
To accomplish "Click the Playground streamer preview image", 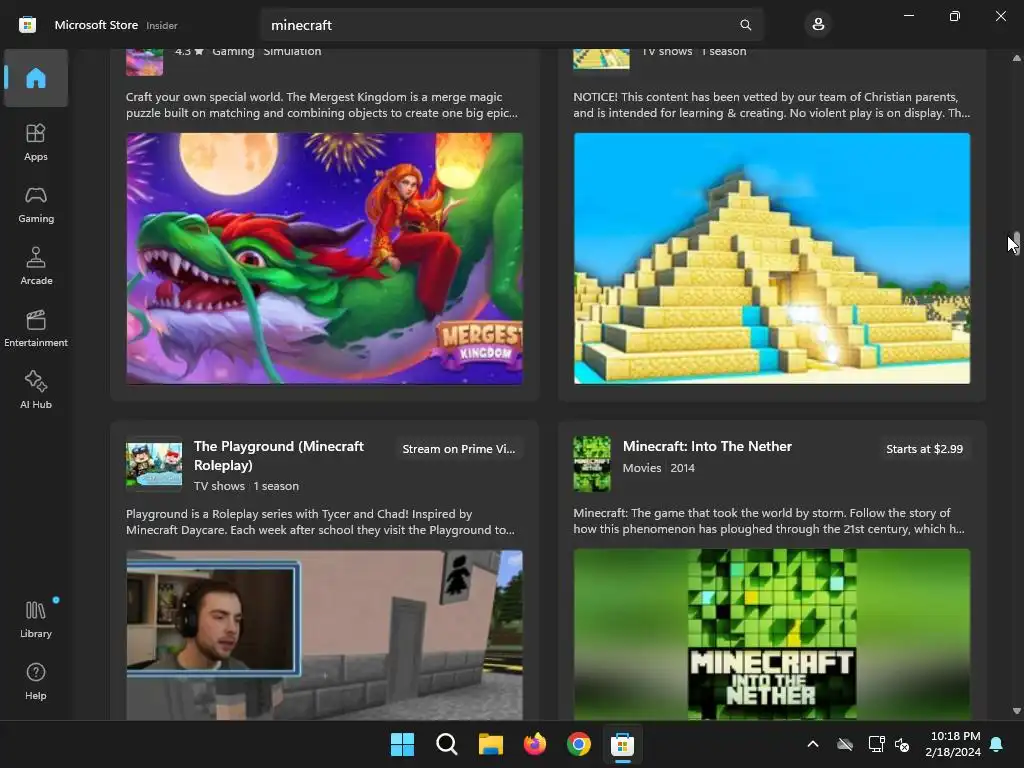I will (x=325, y=635).
